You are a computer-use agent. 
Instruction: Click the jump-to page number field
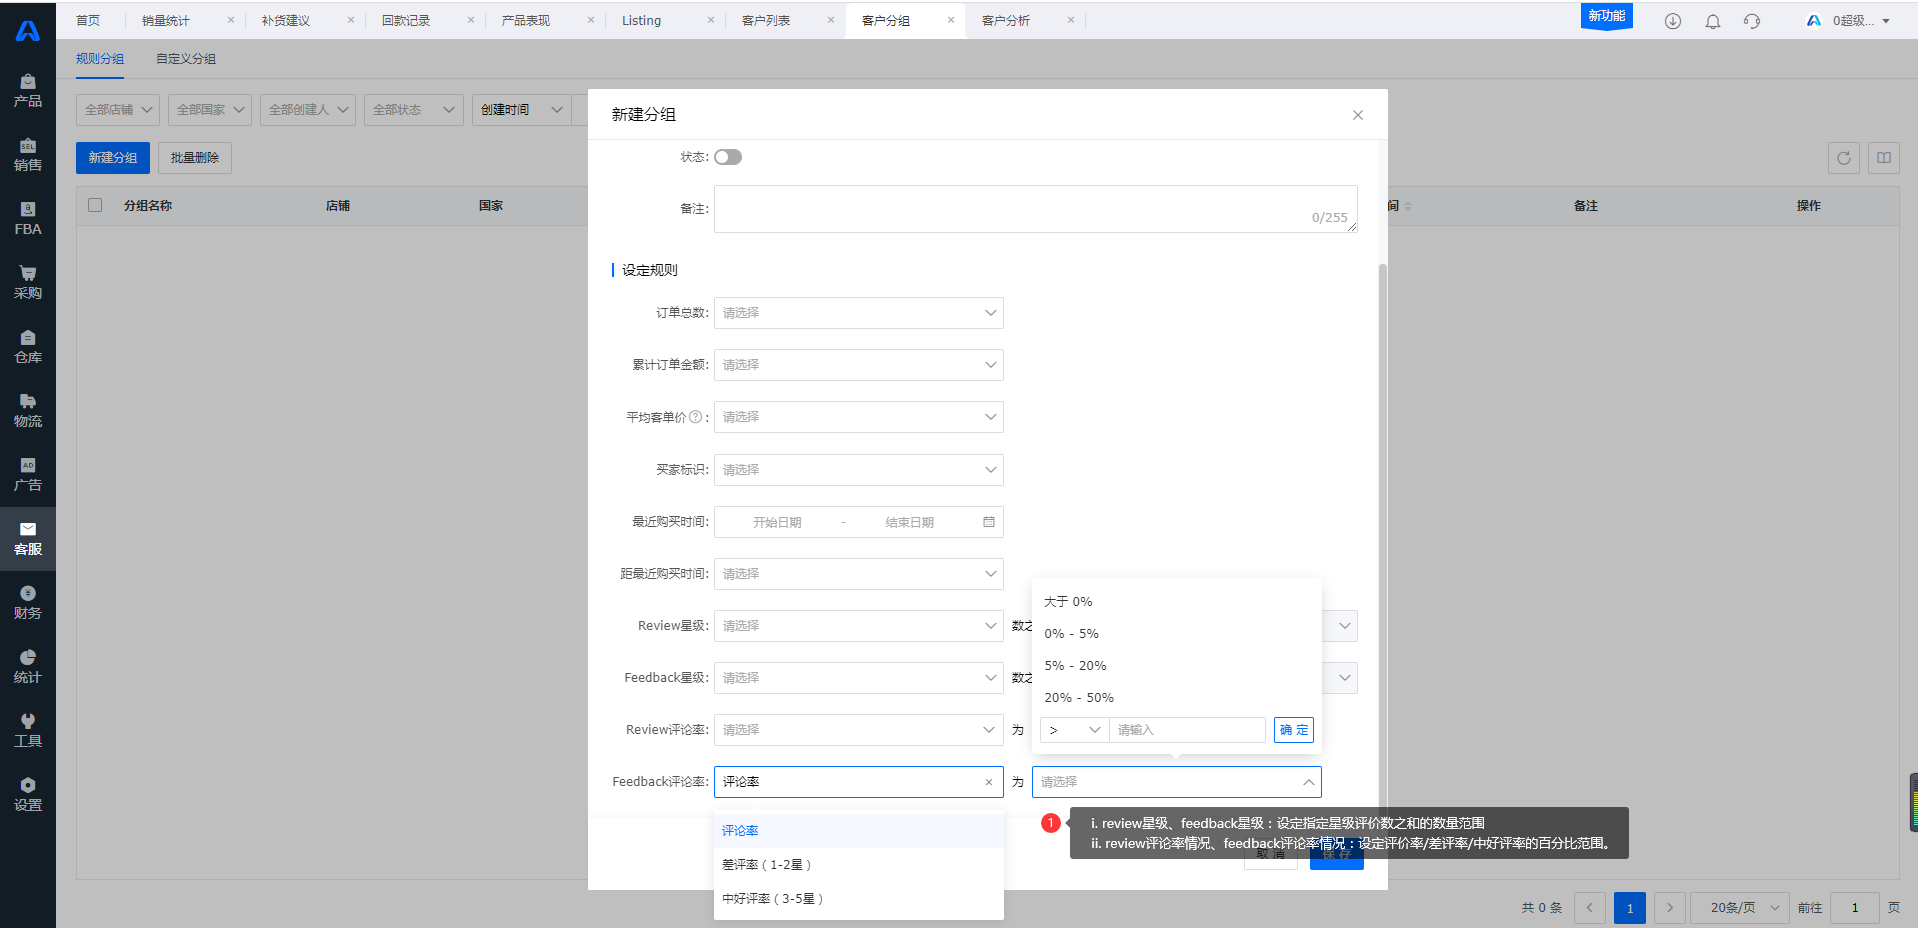pyautogui.click(x=1855, y=908)
